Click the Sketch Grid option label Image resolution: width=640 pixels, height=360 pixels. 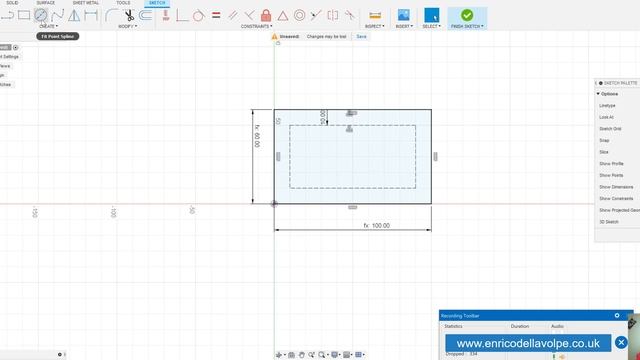tap(610, 129)
